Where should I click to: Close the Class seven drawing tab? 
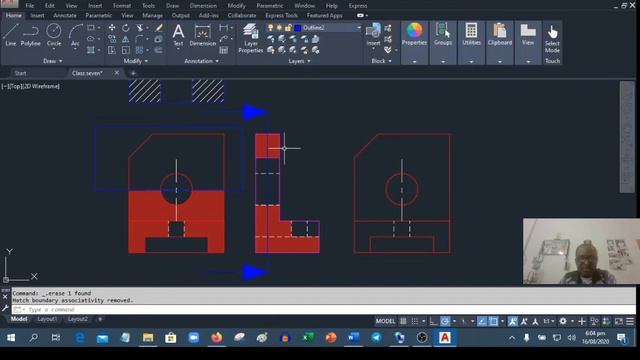point(117,73)
